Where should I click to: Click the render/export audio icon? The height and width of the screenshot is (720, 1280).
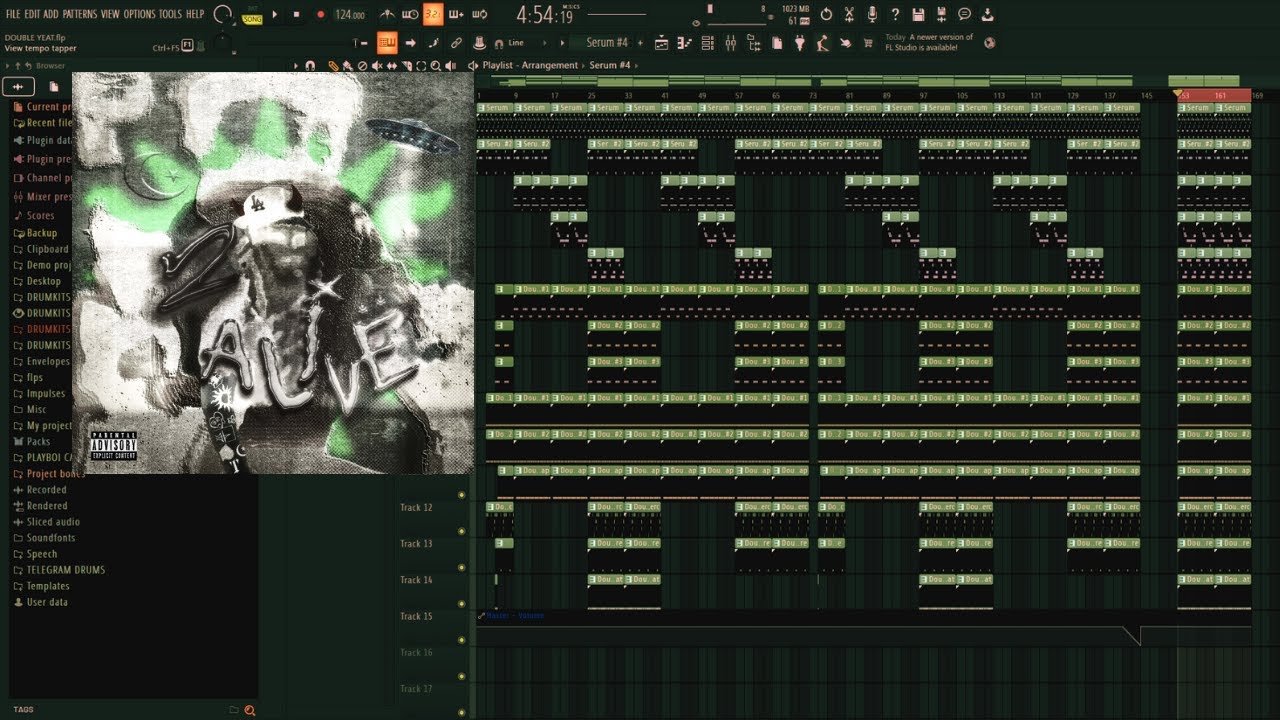coord(941,14)
